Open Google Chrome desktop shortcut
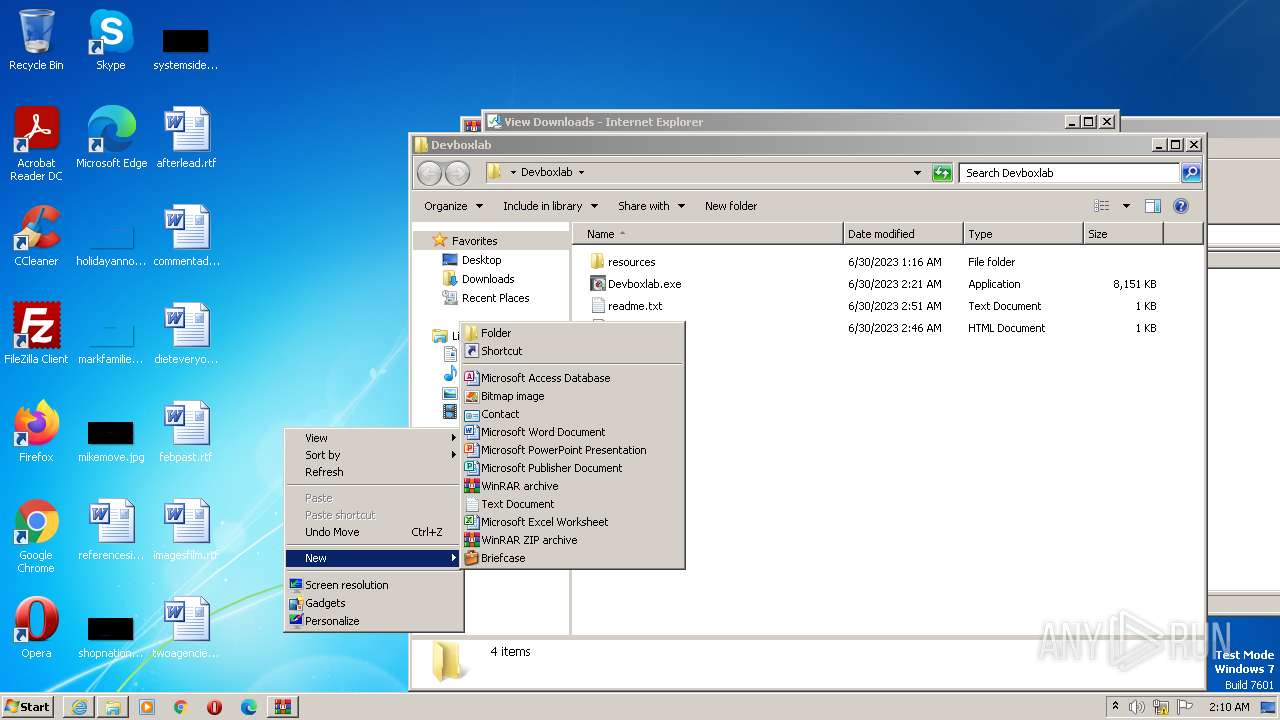Image resolution: width=1280 pixels, height=720 pixels. pos(36,536)
